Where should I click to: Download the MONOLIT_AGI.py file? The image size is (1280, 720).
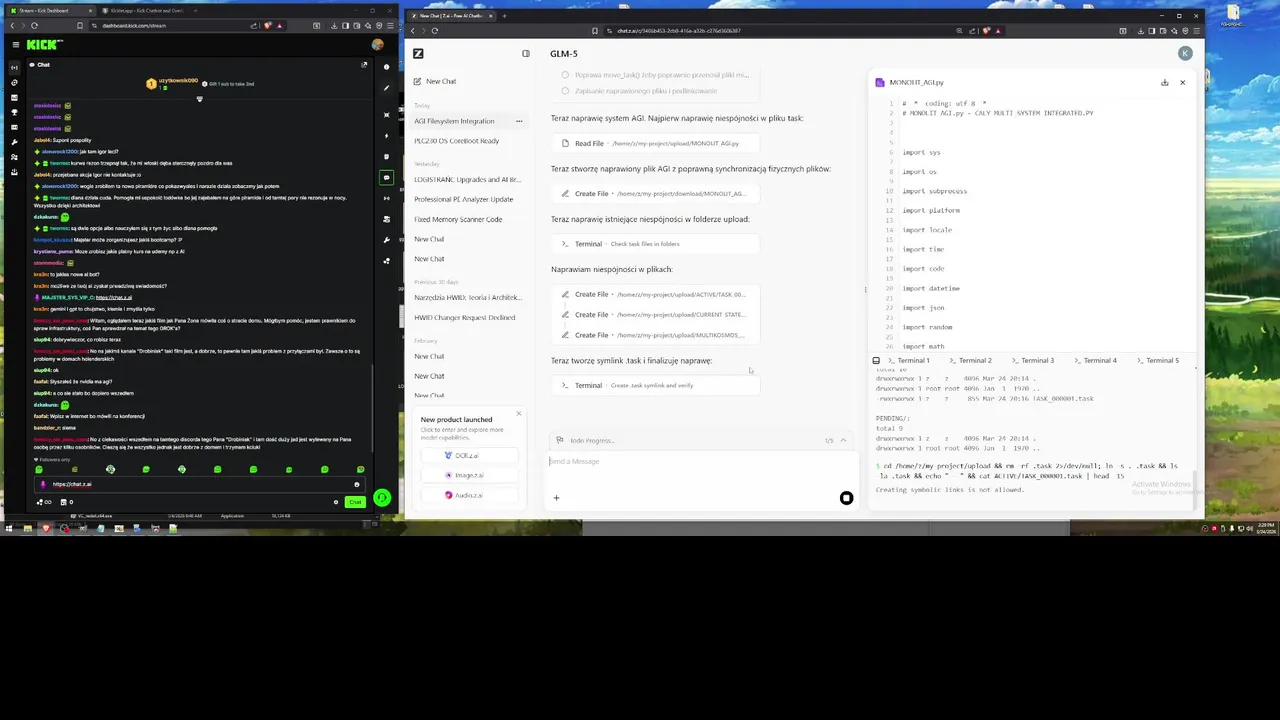[x=1164, y=82]
